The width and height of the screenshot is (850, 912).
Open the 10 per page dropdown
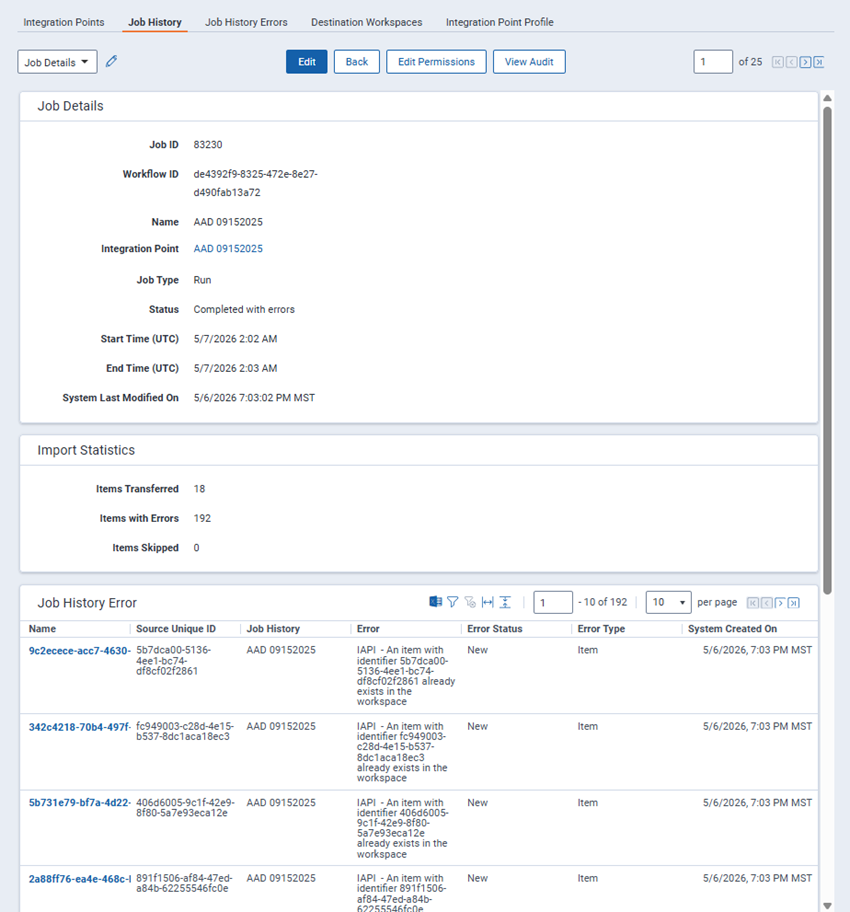668,602
